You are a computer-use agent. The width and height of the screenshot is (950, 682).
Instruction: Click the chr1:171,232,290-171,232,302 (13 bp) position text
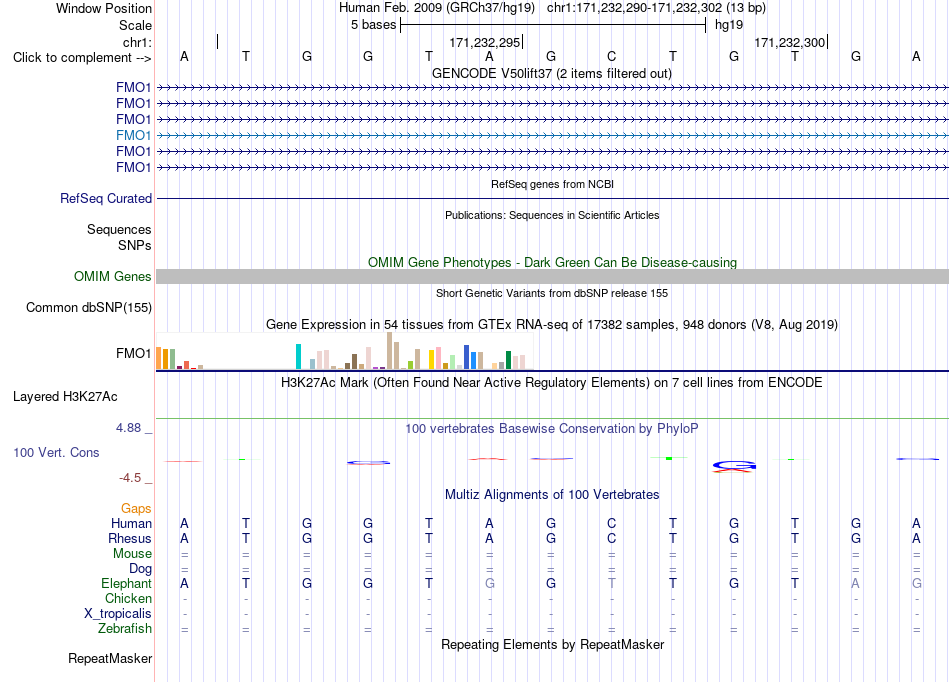click(656, 8)
